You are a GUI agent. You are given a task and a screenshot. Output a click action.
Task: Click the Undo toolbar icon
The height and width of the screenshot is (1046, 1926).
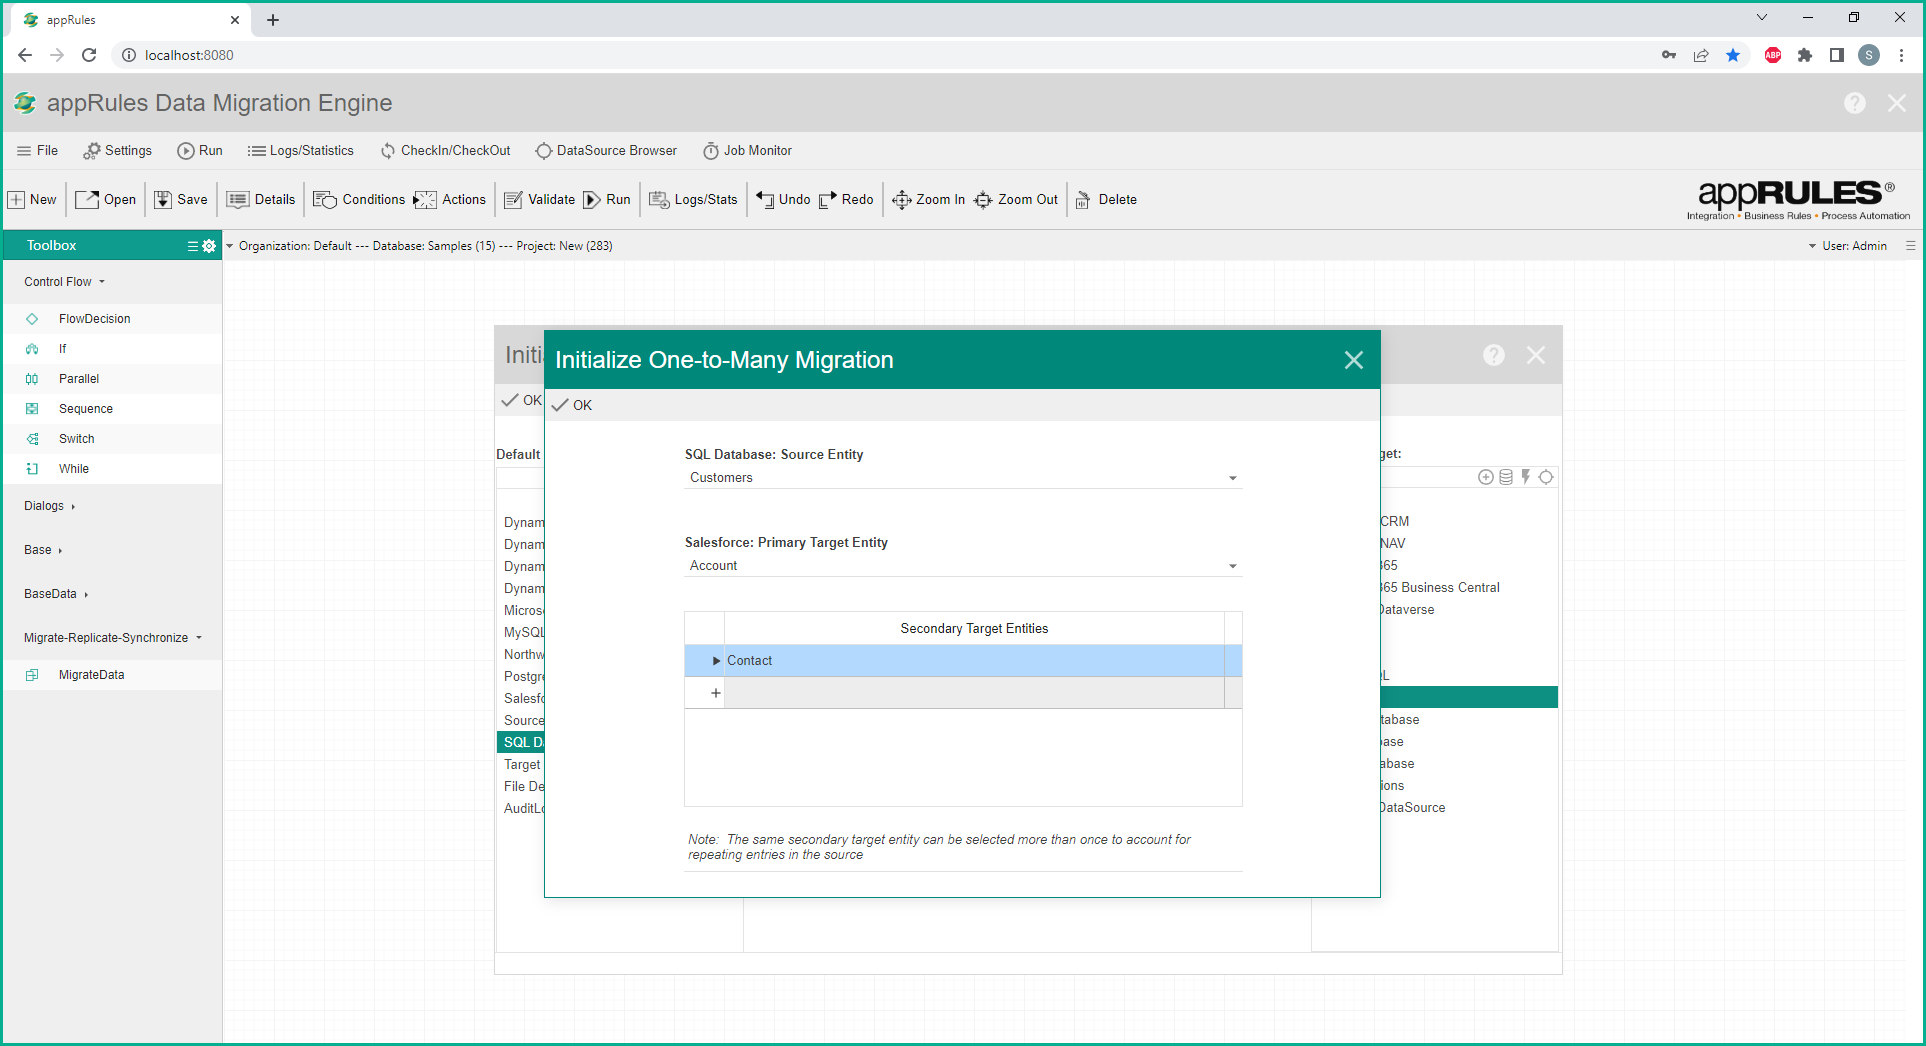click(x=765, y=200)
